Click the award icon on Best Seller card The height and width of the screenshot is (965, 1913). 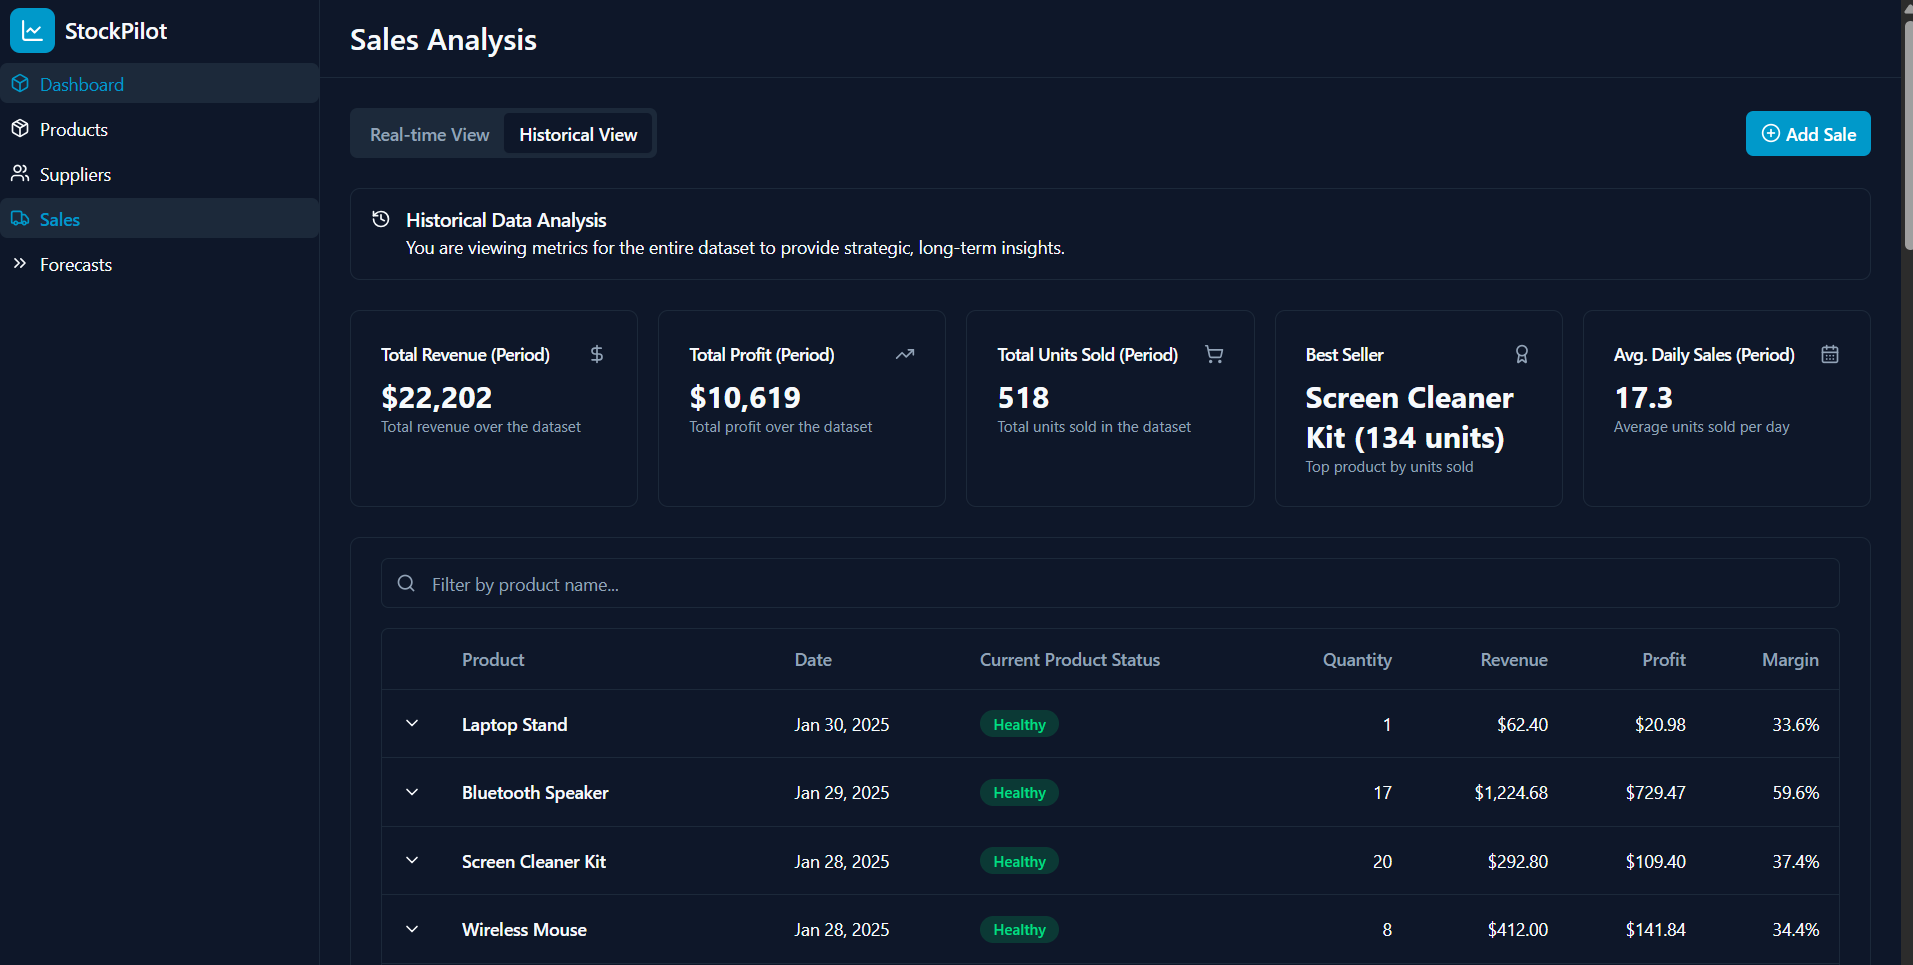tap(1522, 354)
